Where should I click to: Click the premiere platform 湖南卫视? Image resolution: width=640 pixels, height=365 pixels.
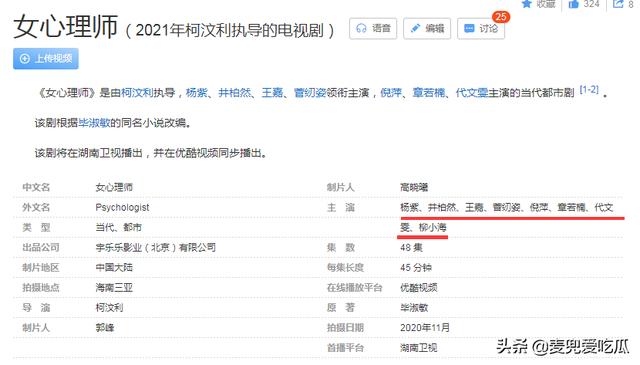tap(418, 347)
